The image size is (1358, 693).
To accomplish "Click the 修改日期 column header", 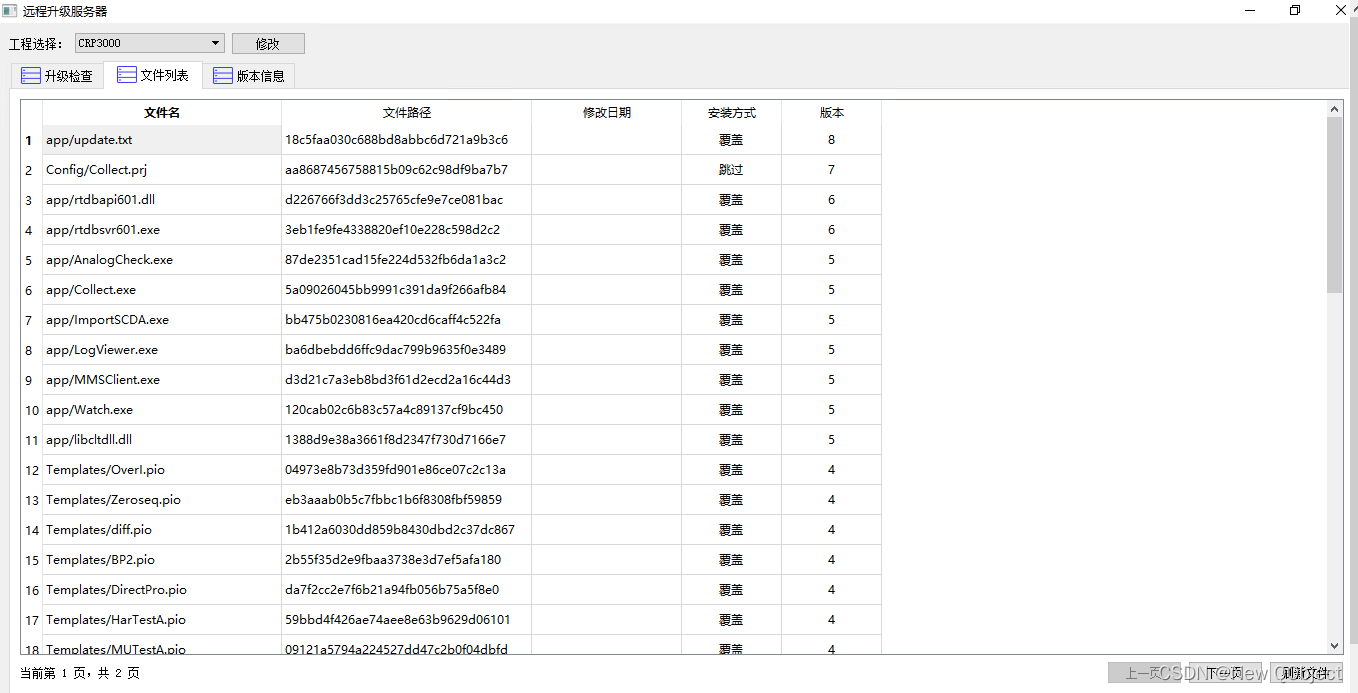I will (x=607, y=113).
